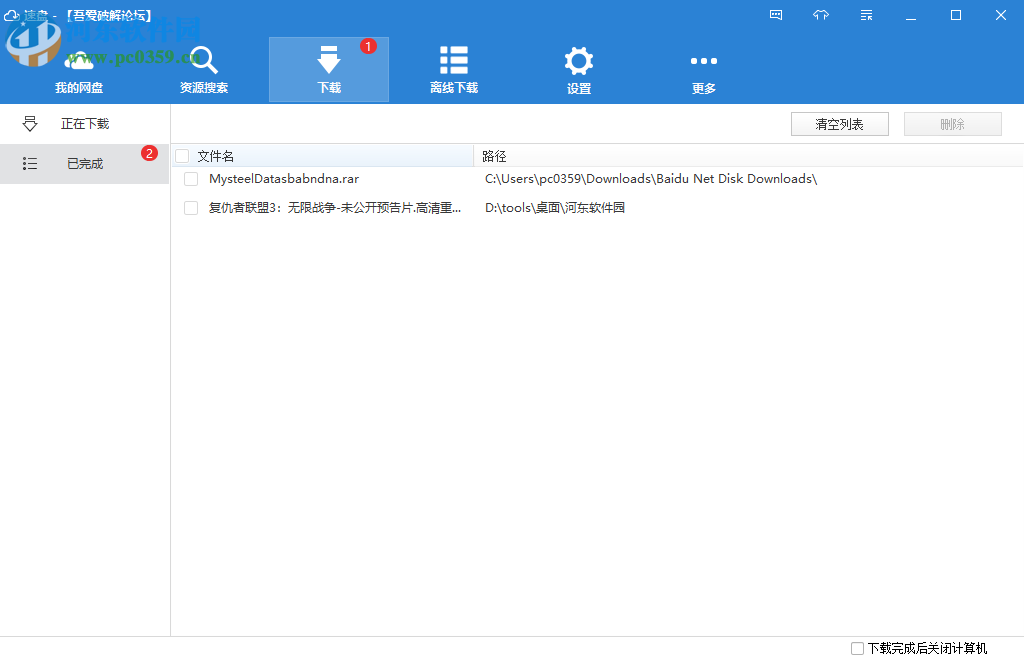Click the 删除 delete button
Viewport: 1024px width, 660px height.
click(x=952, y=123)
